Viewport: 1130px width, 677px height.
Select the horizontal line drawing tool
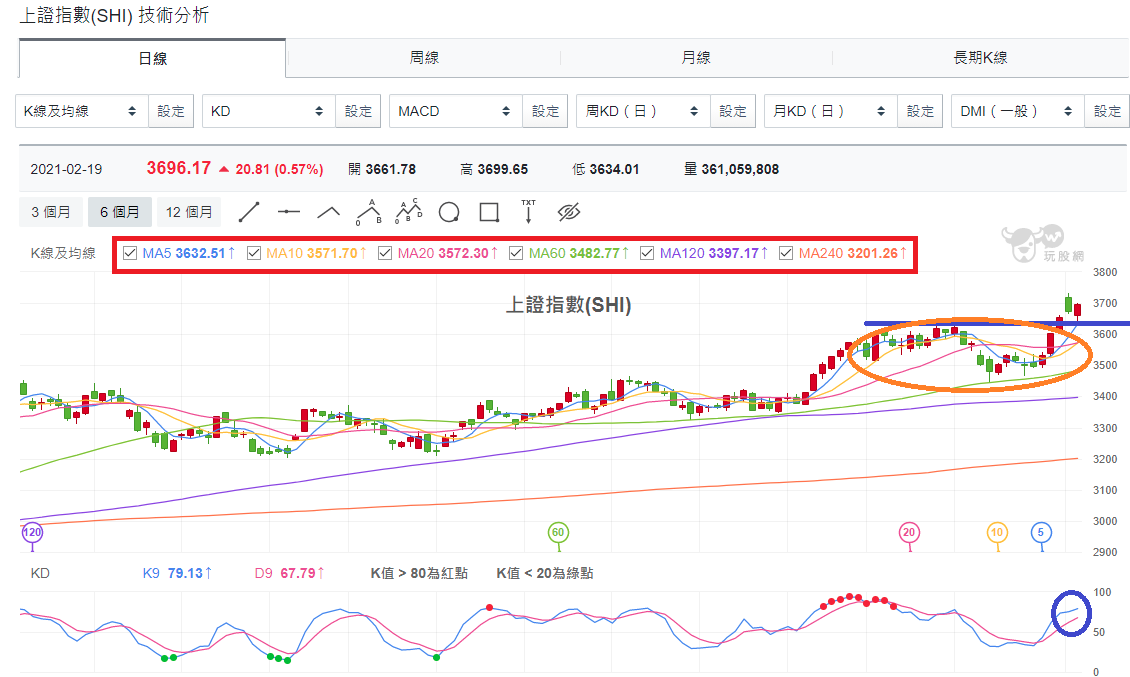(288, 212)
